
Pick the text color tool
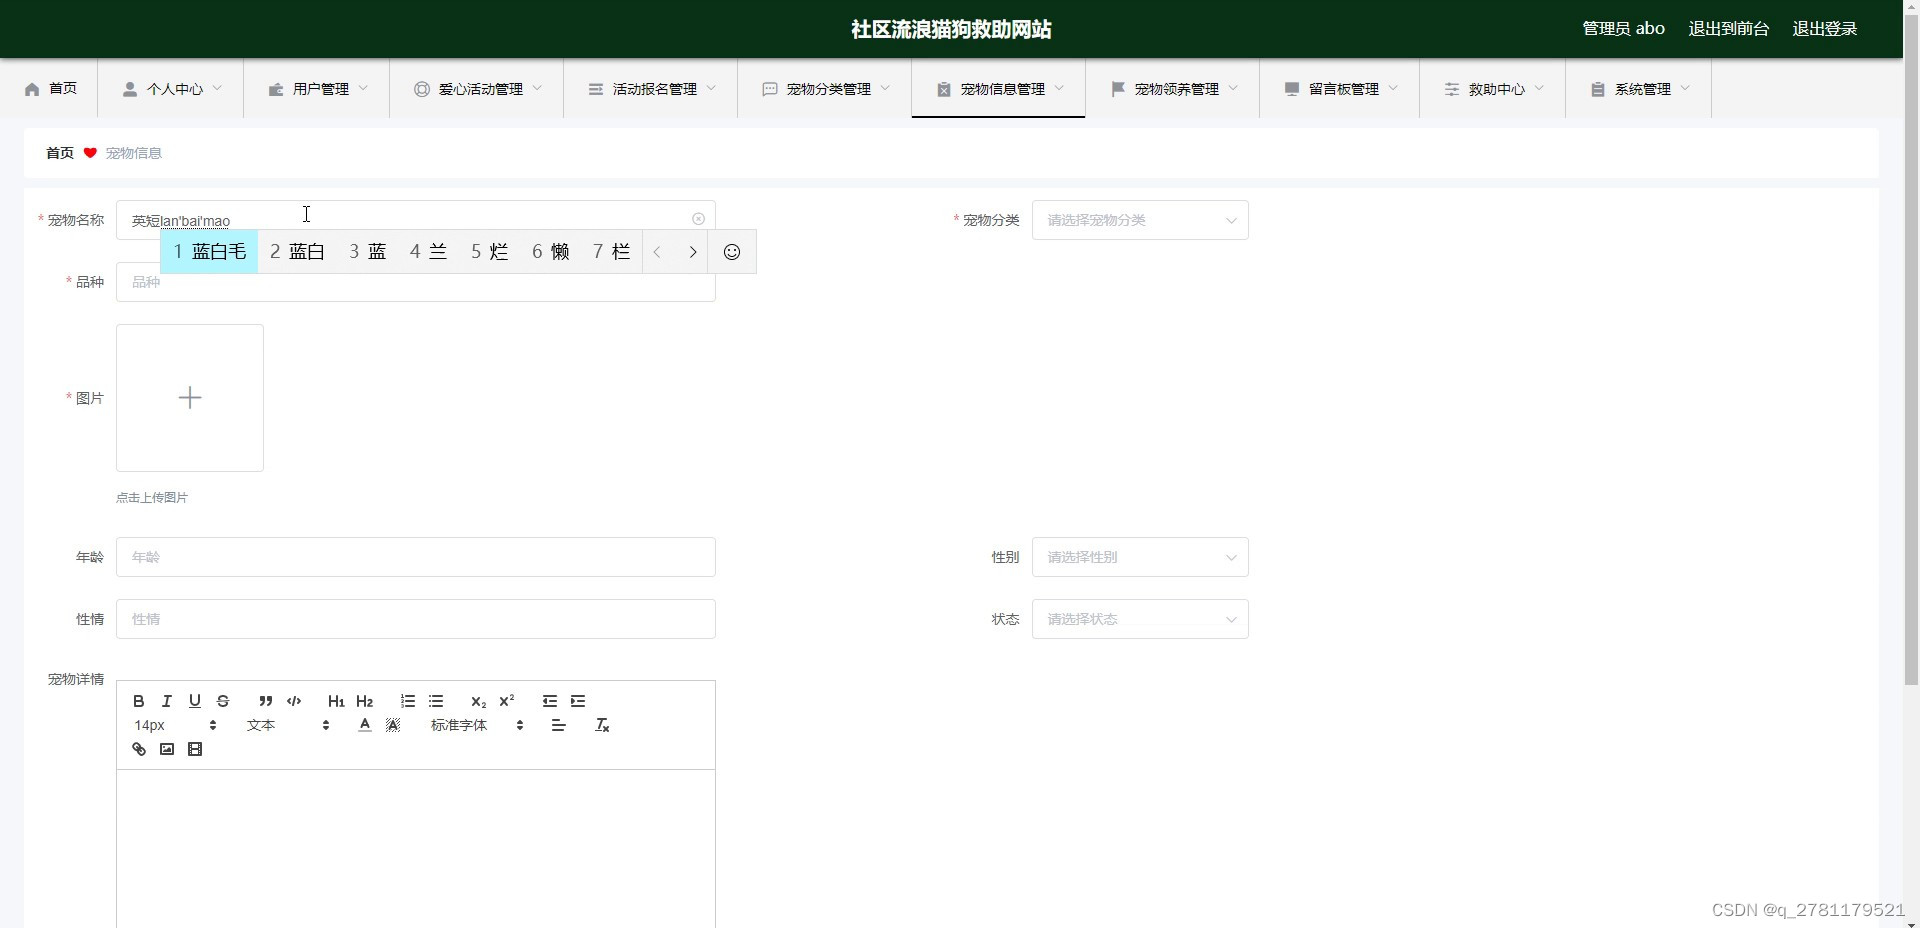365,725
